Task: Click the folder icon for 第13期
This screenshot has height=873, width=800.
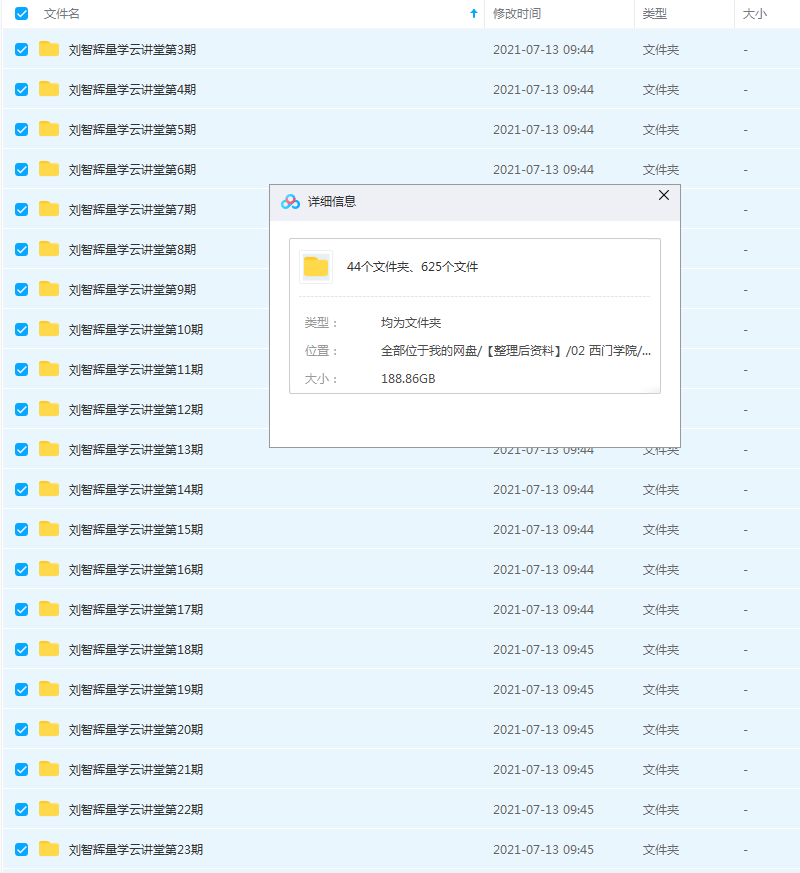Action: click(49, 449)
